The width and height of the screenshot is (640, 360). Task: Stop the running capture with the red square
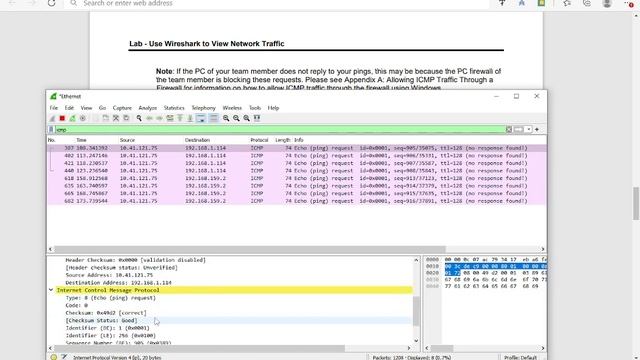click(62, 118)
